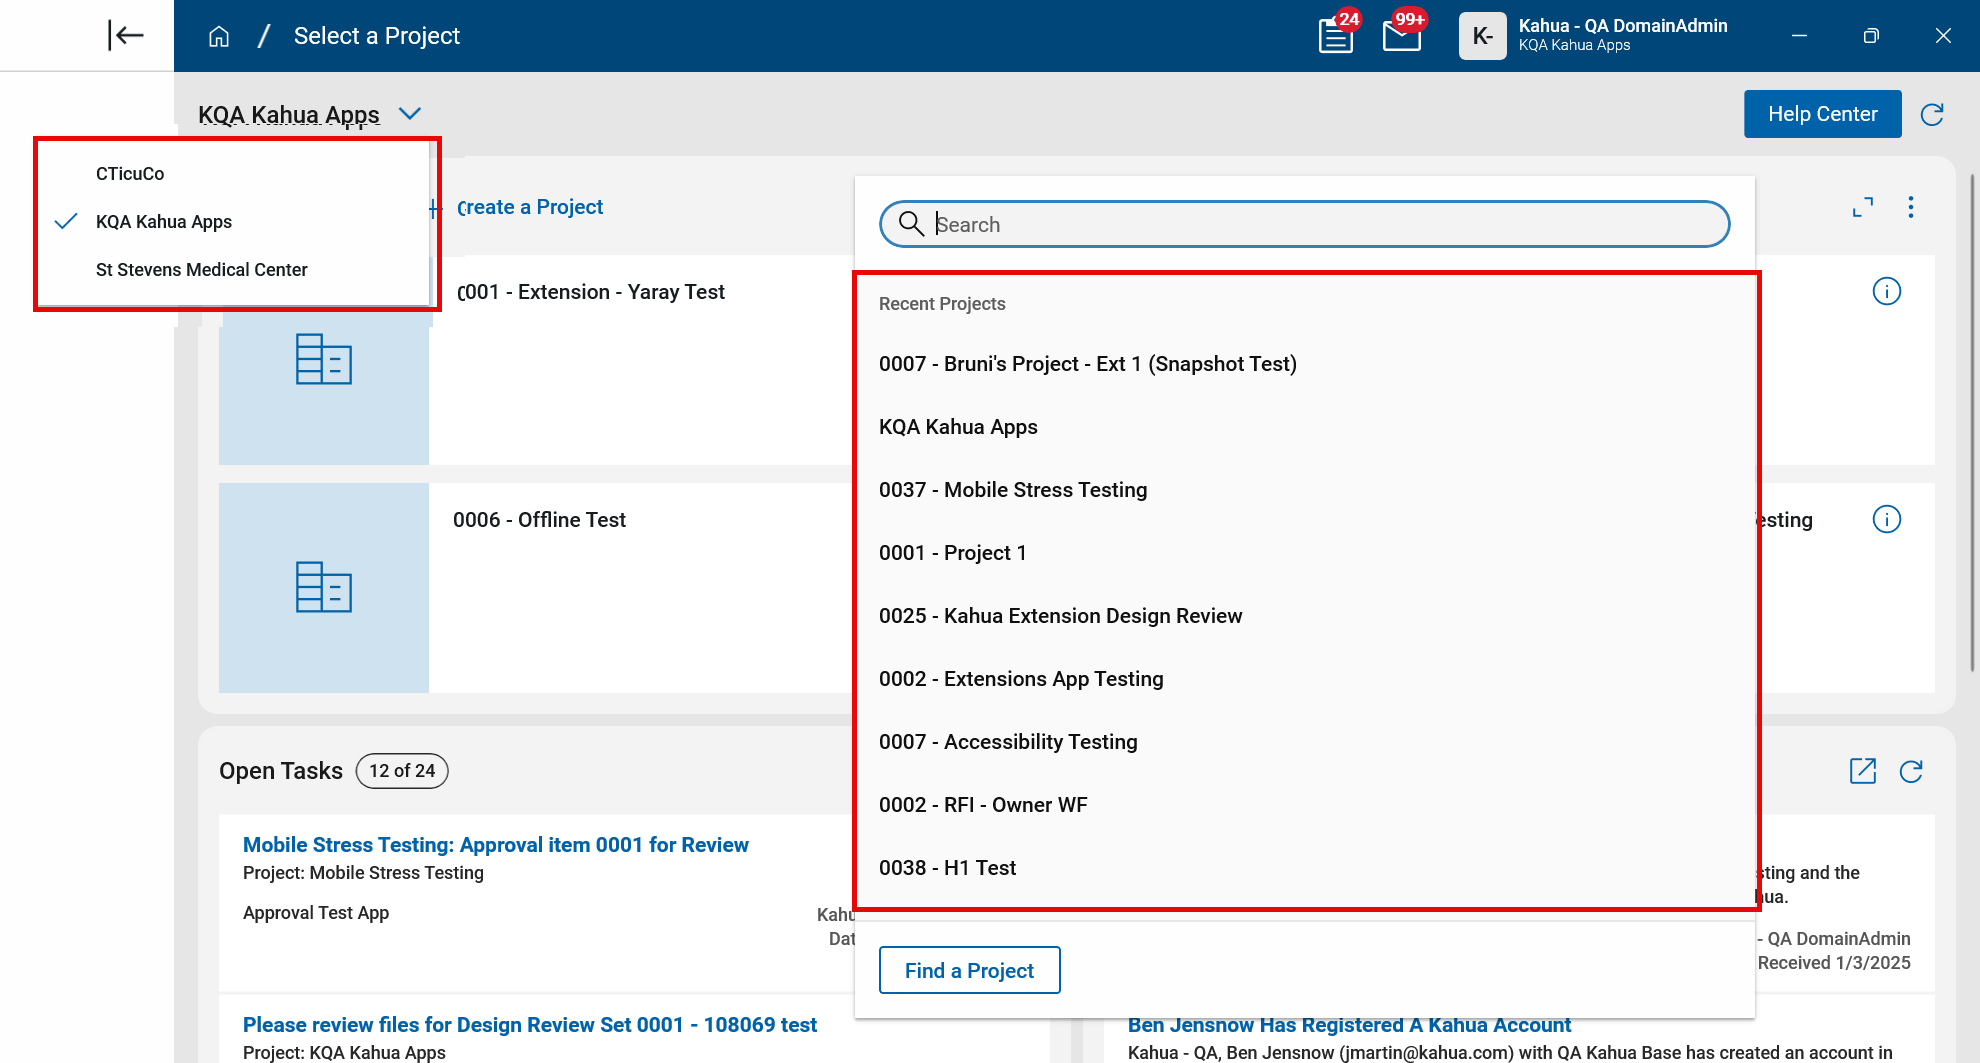The width and height of the screenshot is (1980, 1063).
Task: Choose 0025 - Kahua Extension Design Review
Action: (1304, 616)
